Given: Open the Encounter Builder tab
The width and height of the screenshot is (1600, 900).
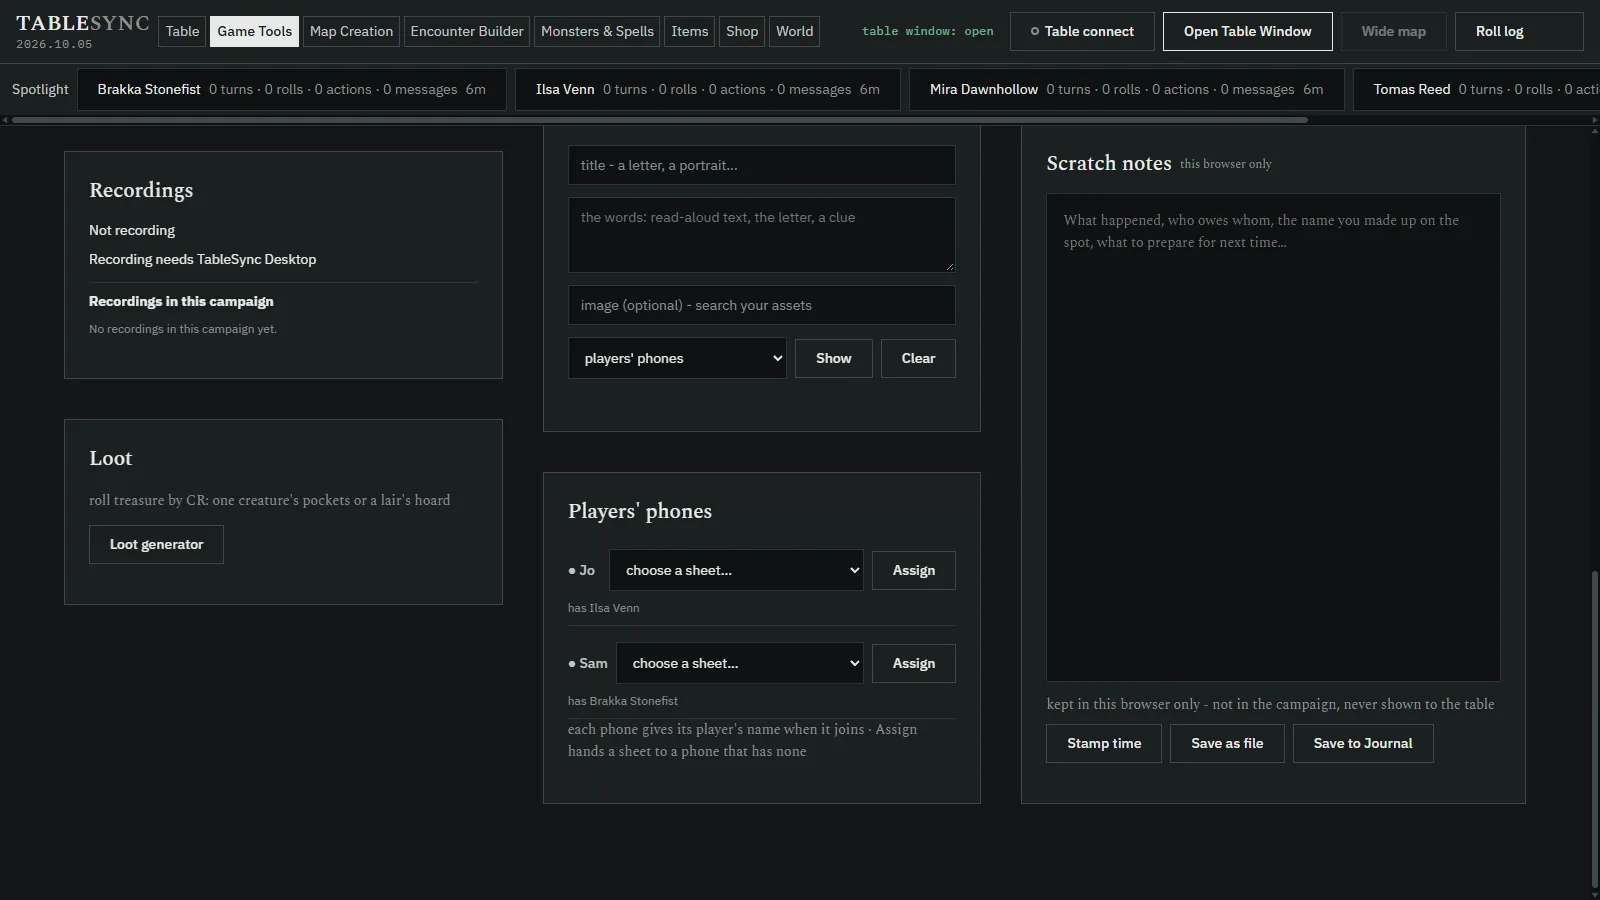Looking at the screenshot, I should [467, 31].
